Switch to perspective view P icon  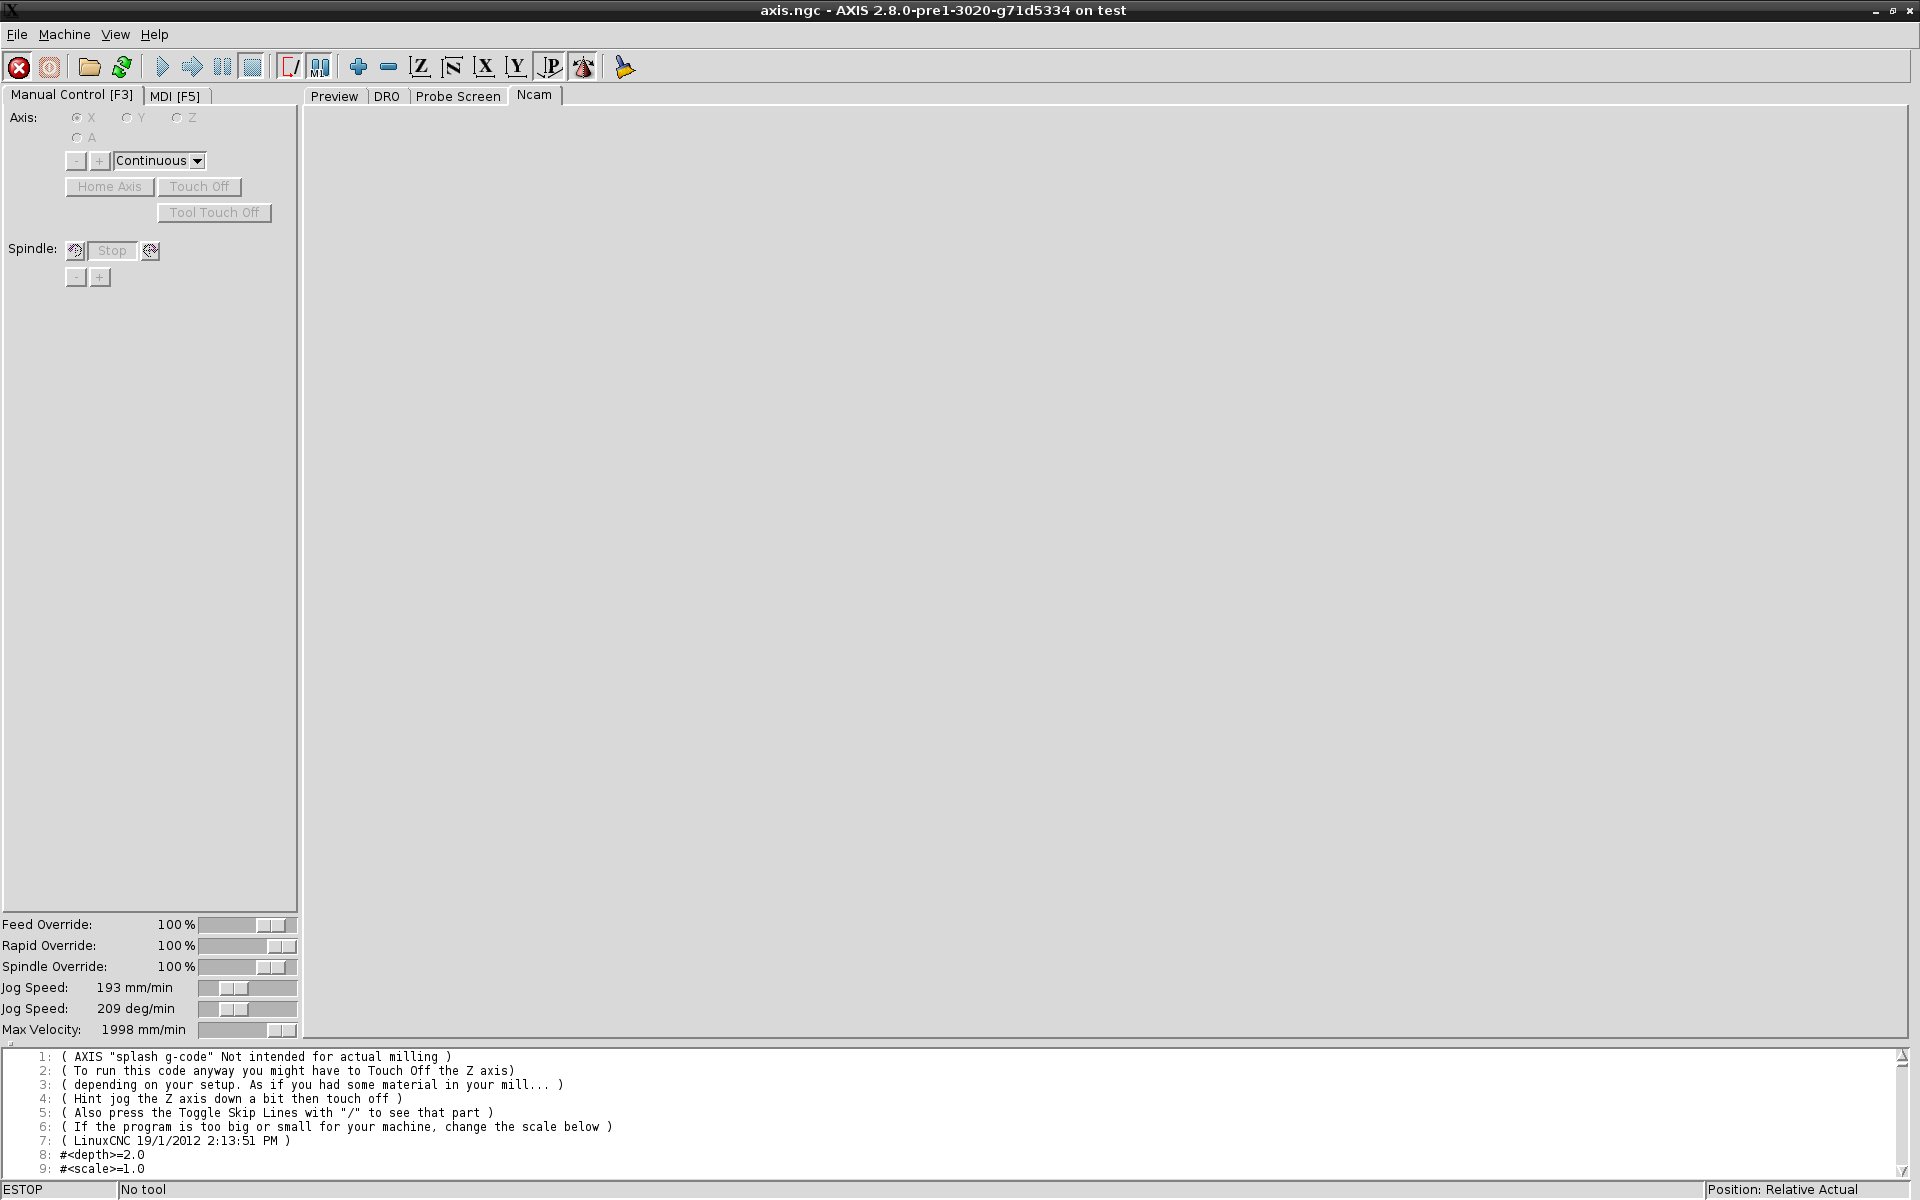pos(550,67)
